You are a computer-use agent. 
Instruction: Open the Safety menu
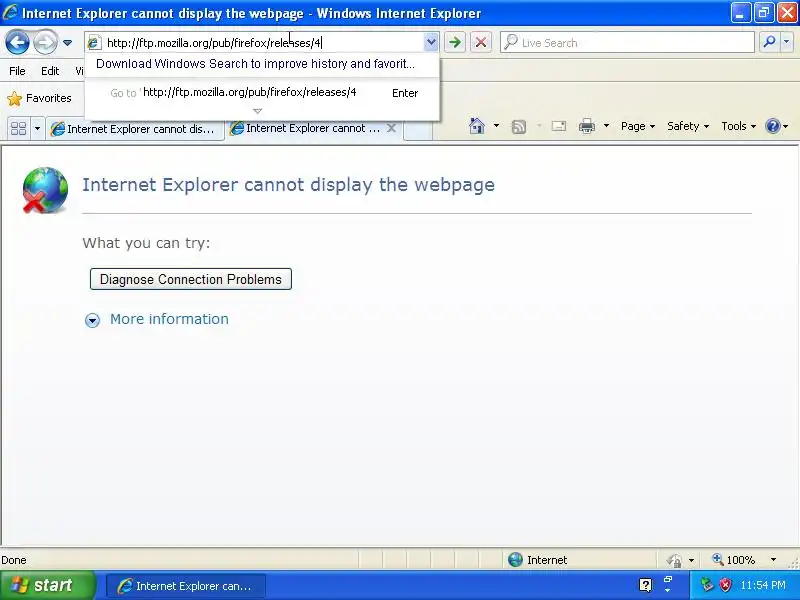(x=688, y=126)
